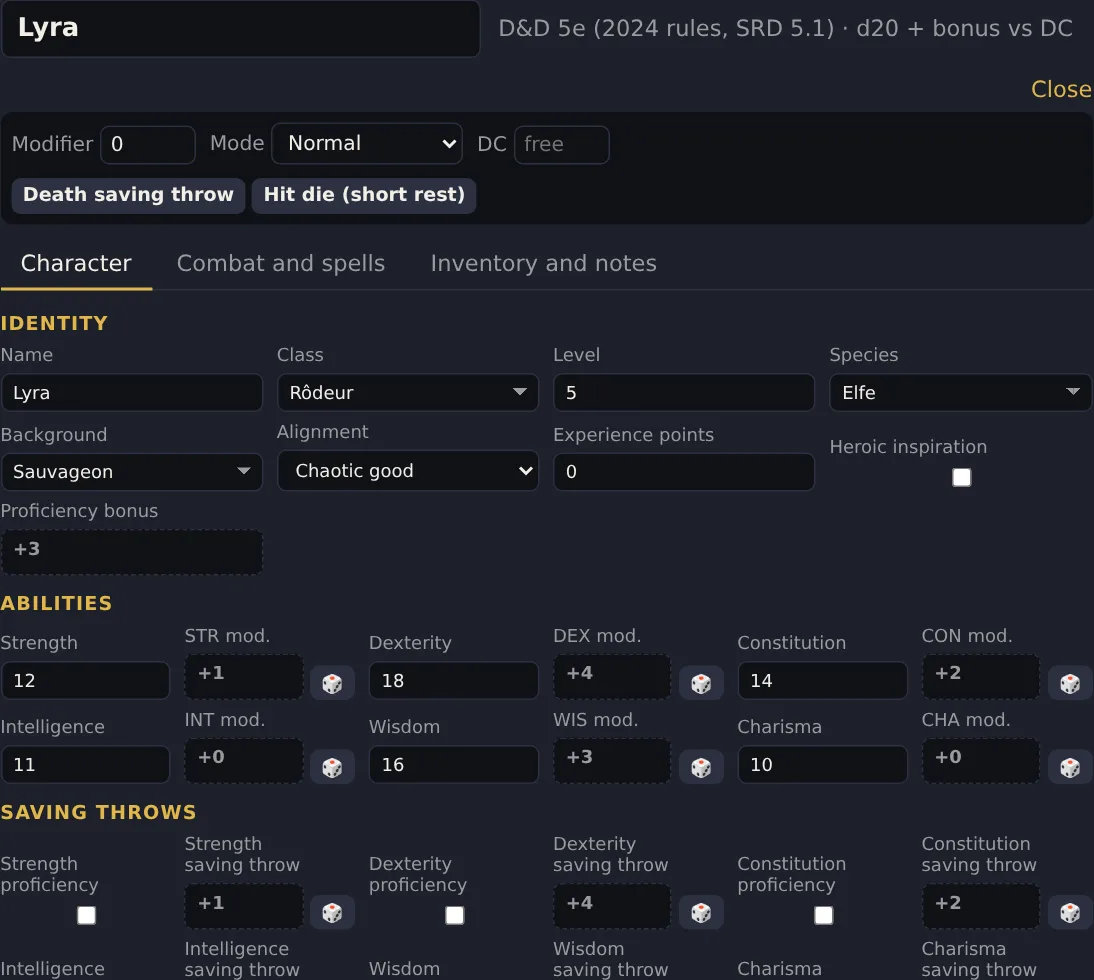The height and width of the screenshot is (980, 1094).
Task: Roll the Constitution saving throw dice
Action: (1070, 912)
